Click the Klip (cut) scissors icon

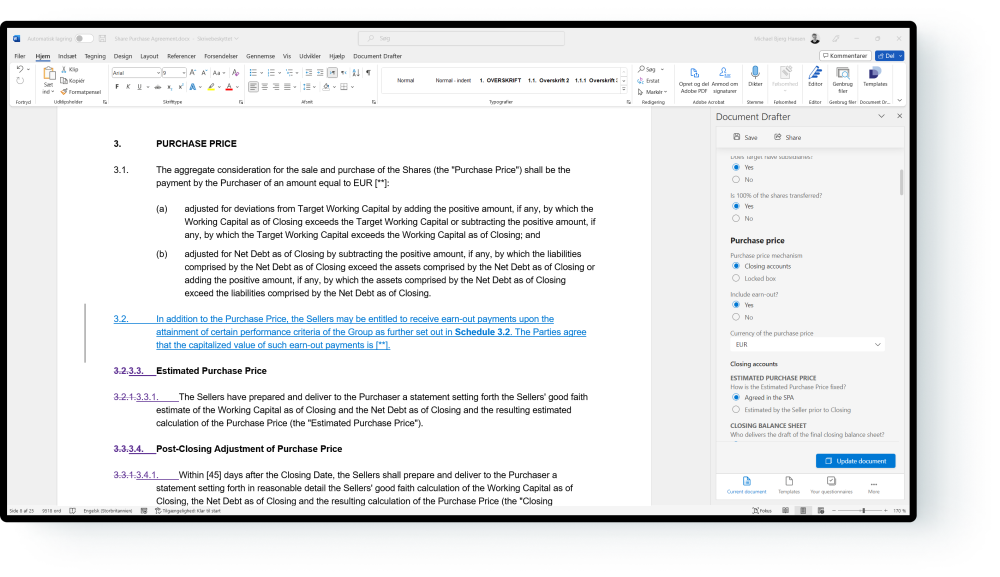point(64,69)
